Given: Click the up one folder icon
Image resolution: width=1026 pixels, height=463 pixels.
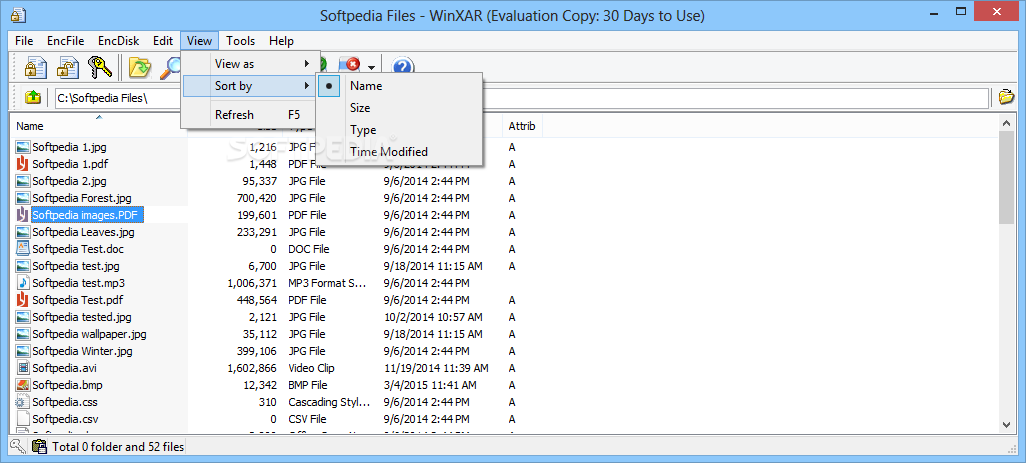Looking at the screenshot, I should 33,97.
